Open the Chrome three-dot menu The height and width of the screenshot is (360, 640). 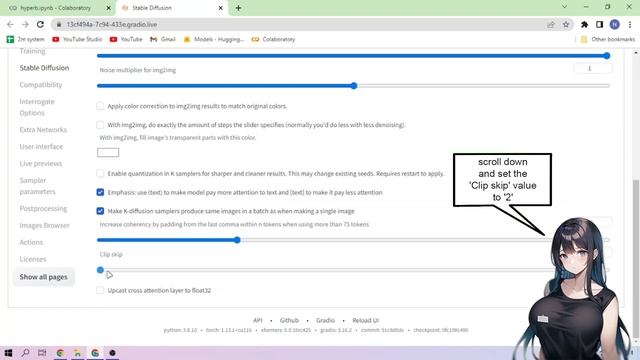pyautogui.click(x=630, y=24)
